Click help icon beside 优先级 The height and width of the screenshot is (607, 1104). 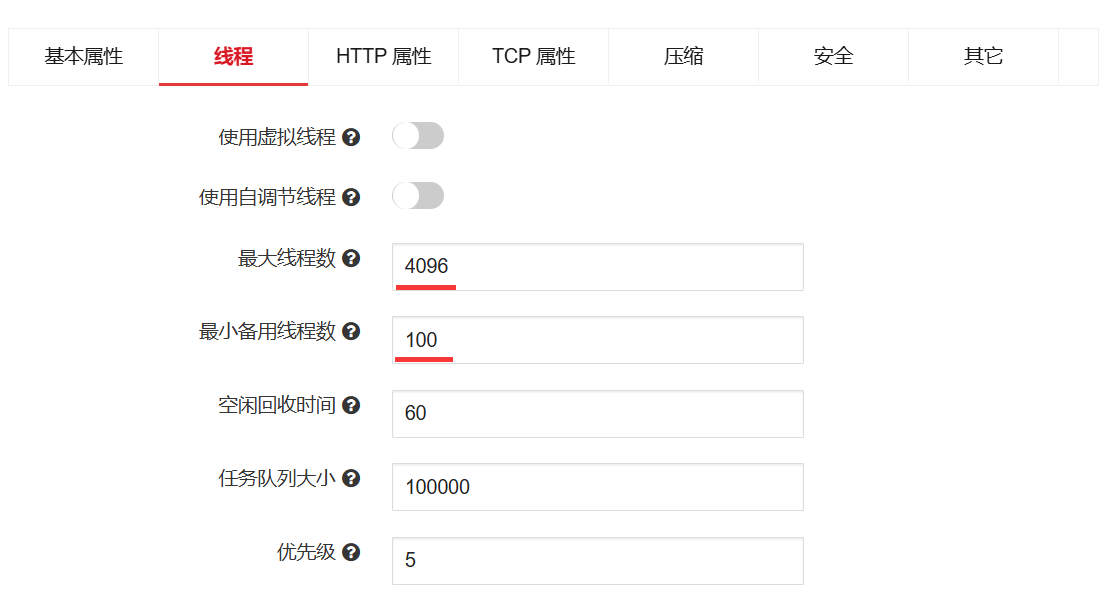[351, 552]
